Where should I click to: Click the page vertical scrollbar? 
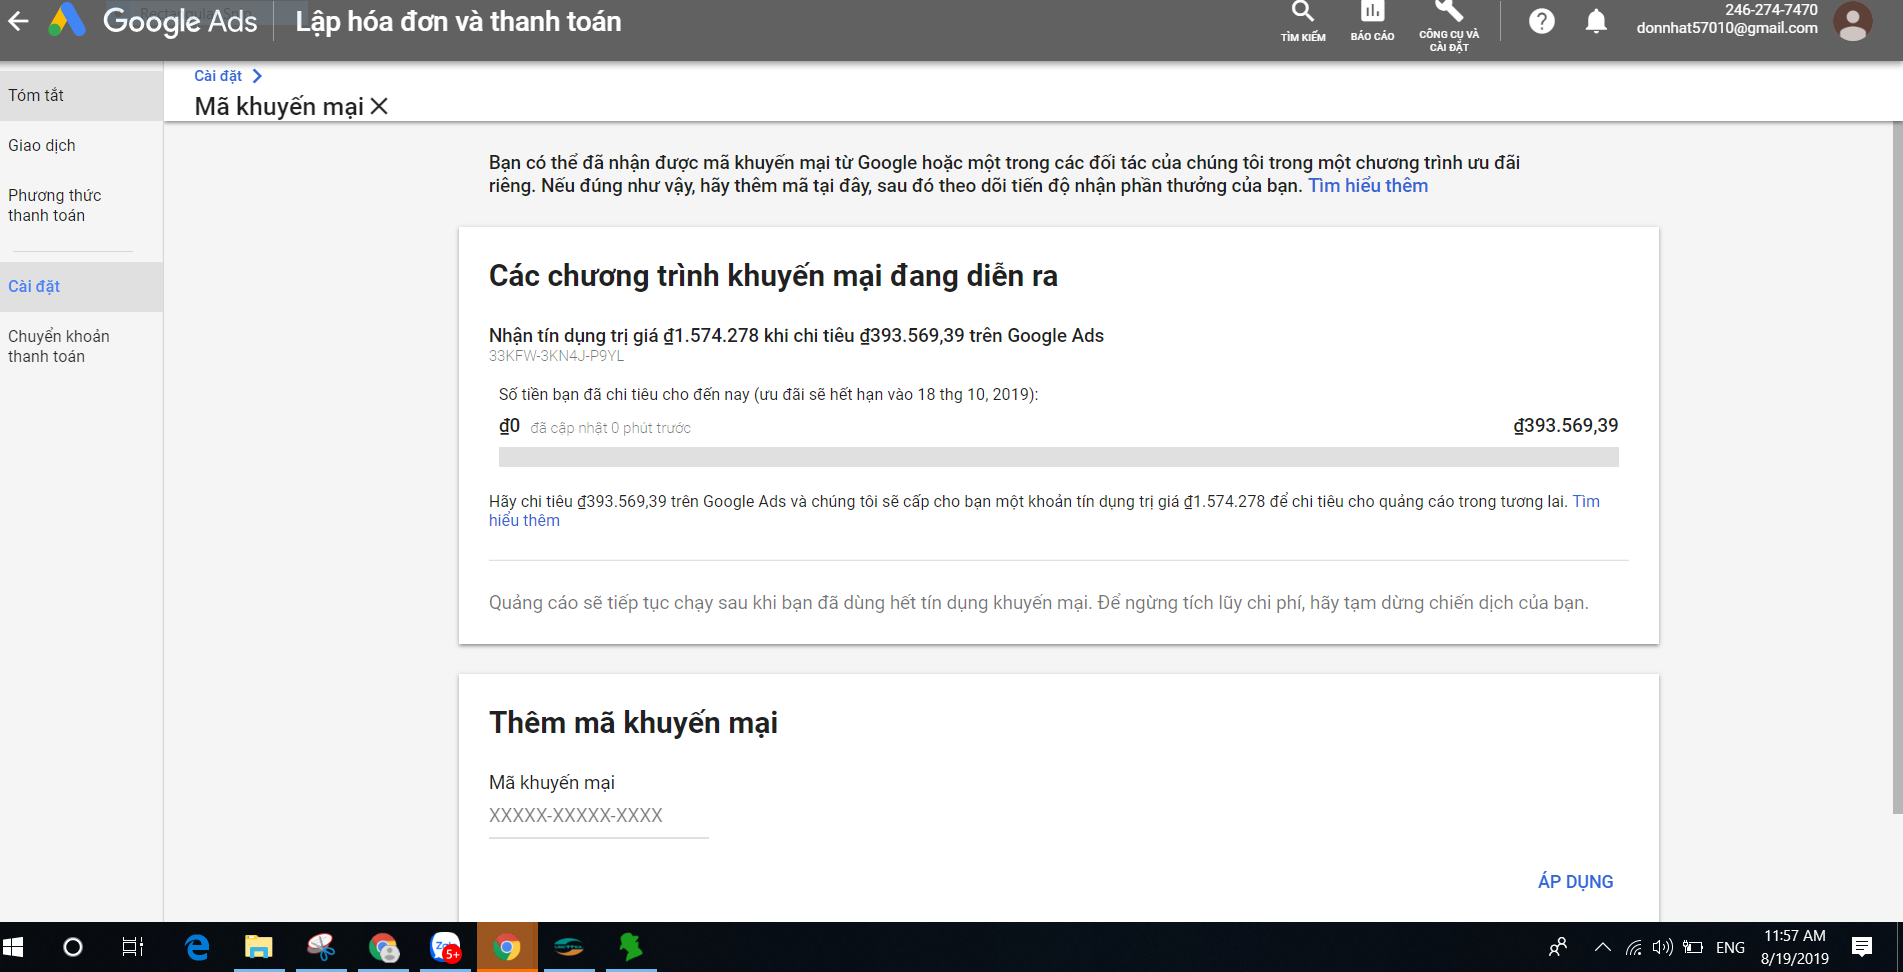click(1897, 468)
